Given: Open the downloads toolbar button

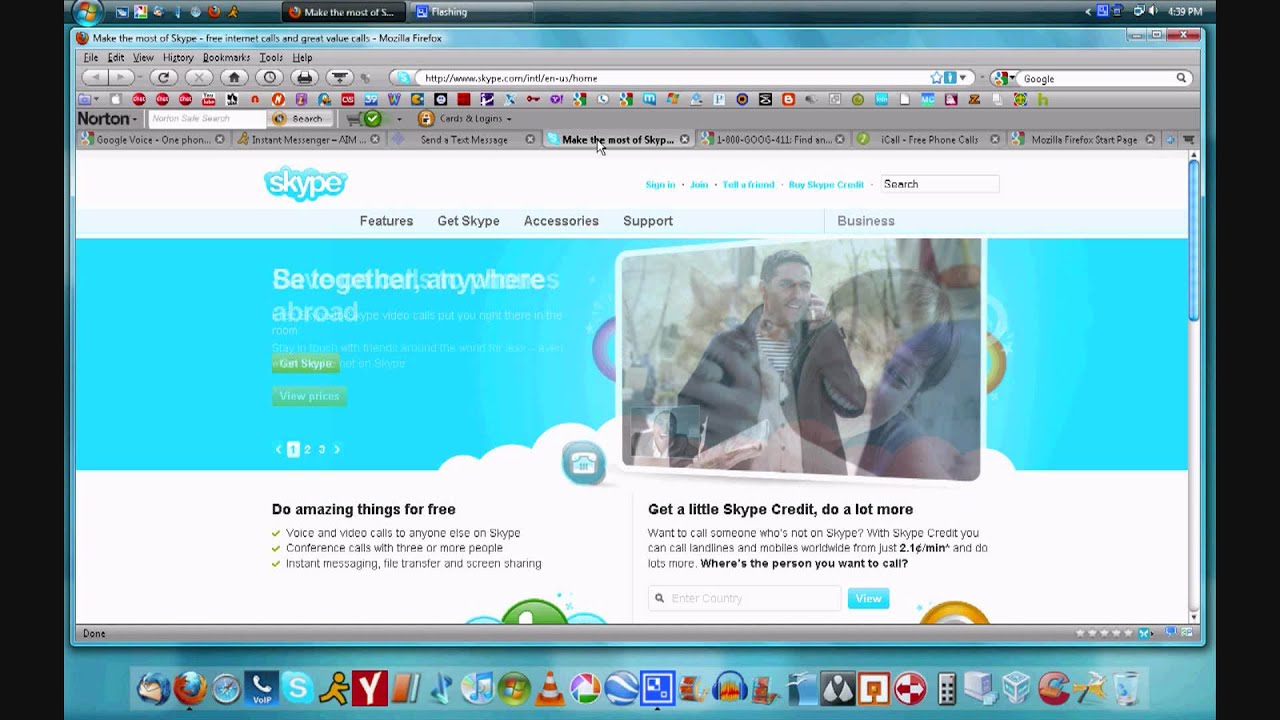Looking at the screenshot, I should [340, 77].
